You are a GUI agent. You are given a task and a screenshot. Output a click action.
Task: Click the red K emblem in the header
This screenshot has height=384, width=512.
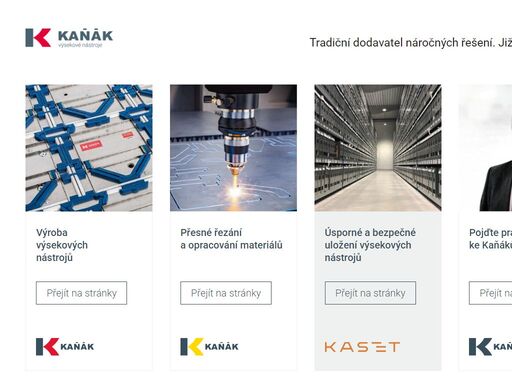38,38
